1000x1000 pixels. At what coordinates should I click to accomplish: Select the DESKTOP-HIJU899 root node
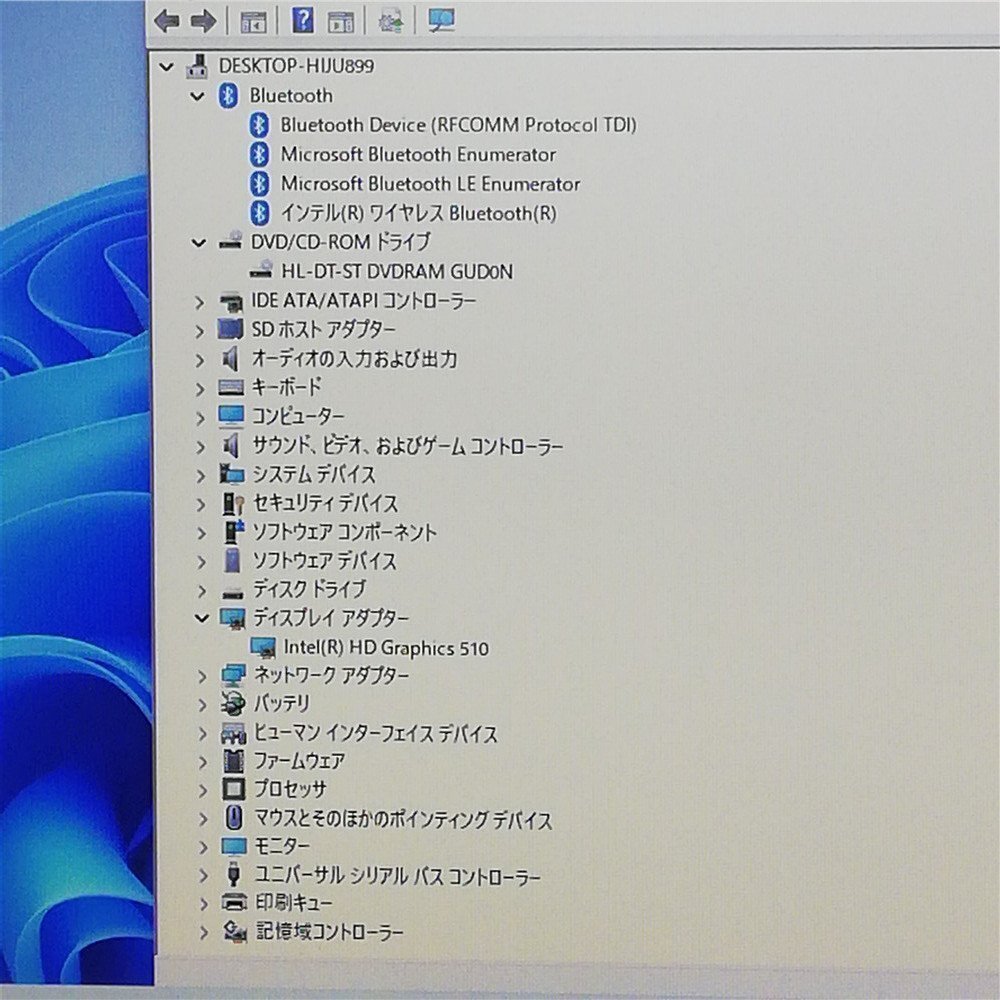click(296, 66)
